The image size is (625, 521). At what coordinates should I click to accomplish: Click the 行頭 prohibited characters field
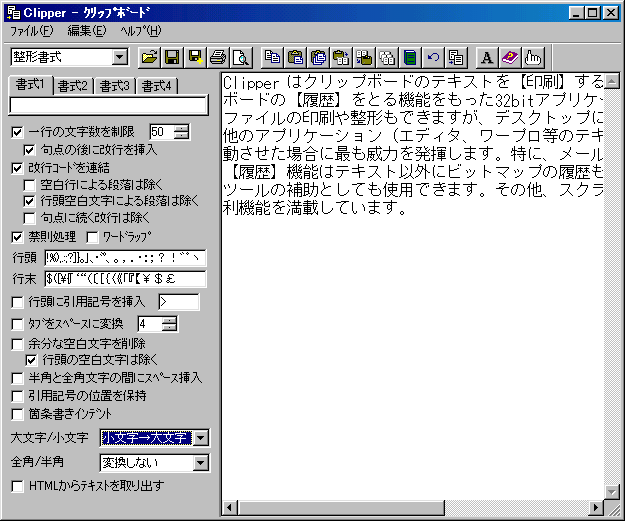pyautogui.click(x=125, y=258)
